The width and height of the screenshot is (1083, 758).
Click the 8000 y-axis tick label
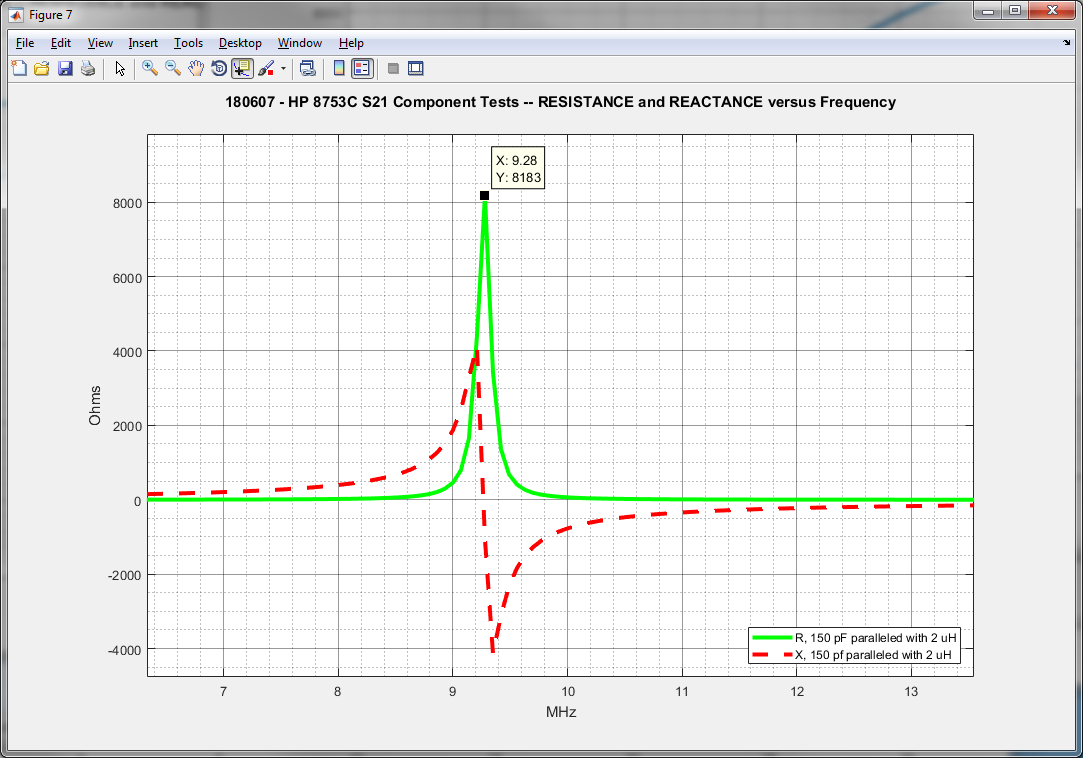click(x=128, y=203)
